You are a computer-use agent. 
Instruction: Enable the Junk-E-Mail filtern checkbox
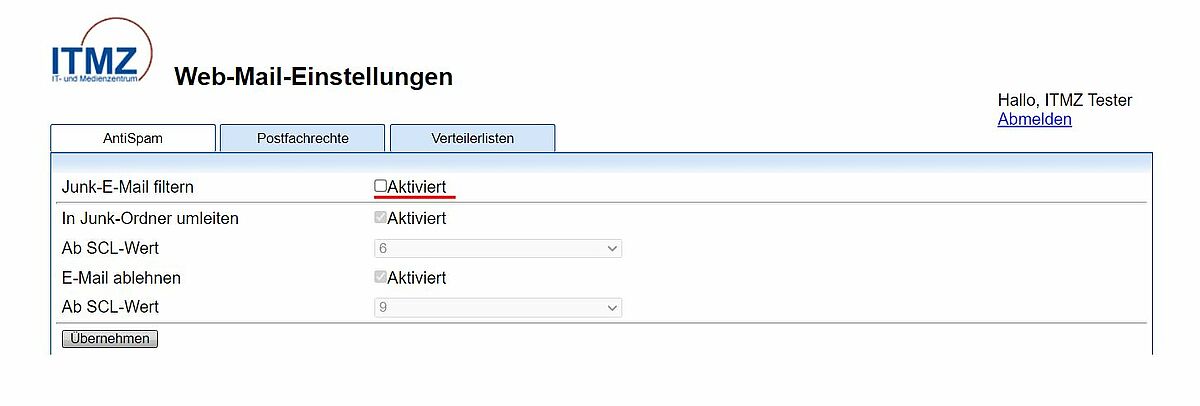point(380,186)
